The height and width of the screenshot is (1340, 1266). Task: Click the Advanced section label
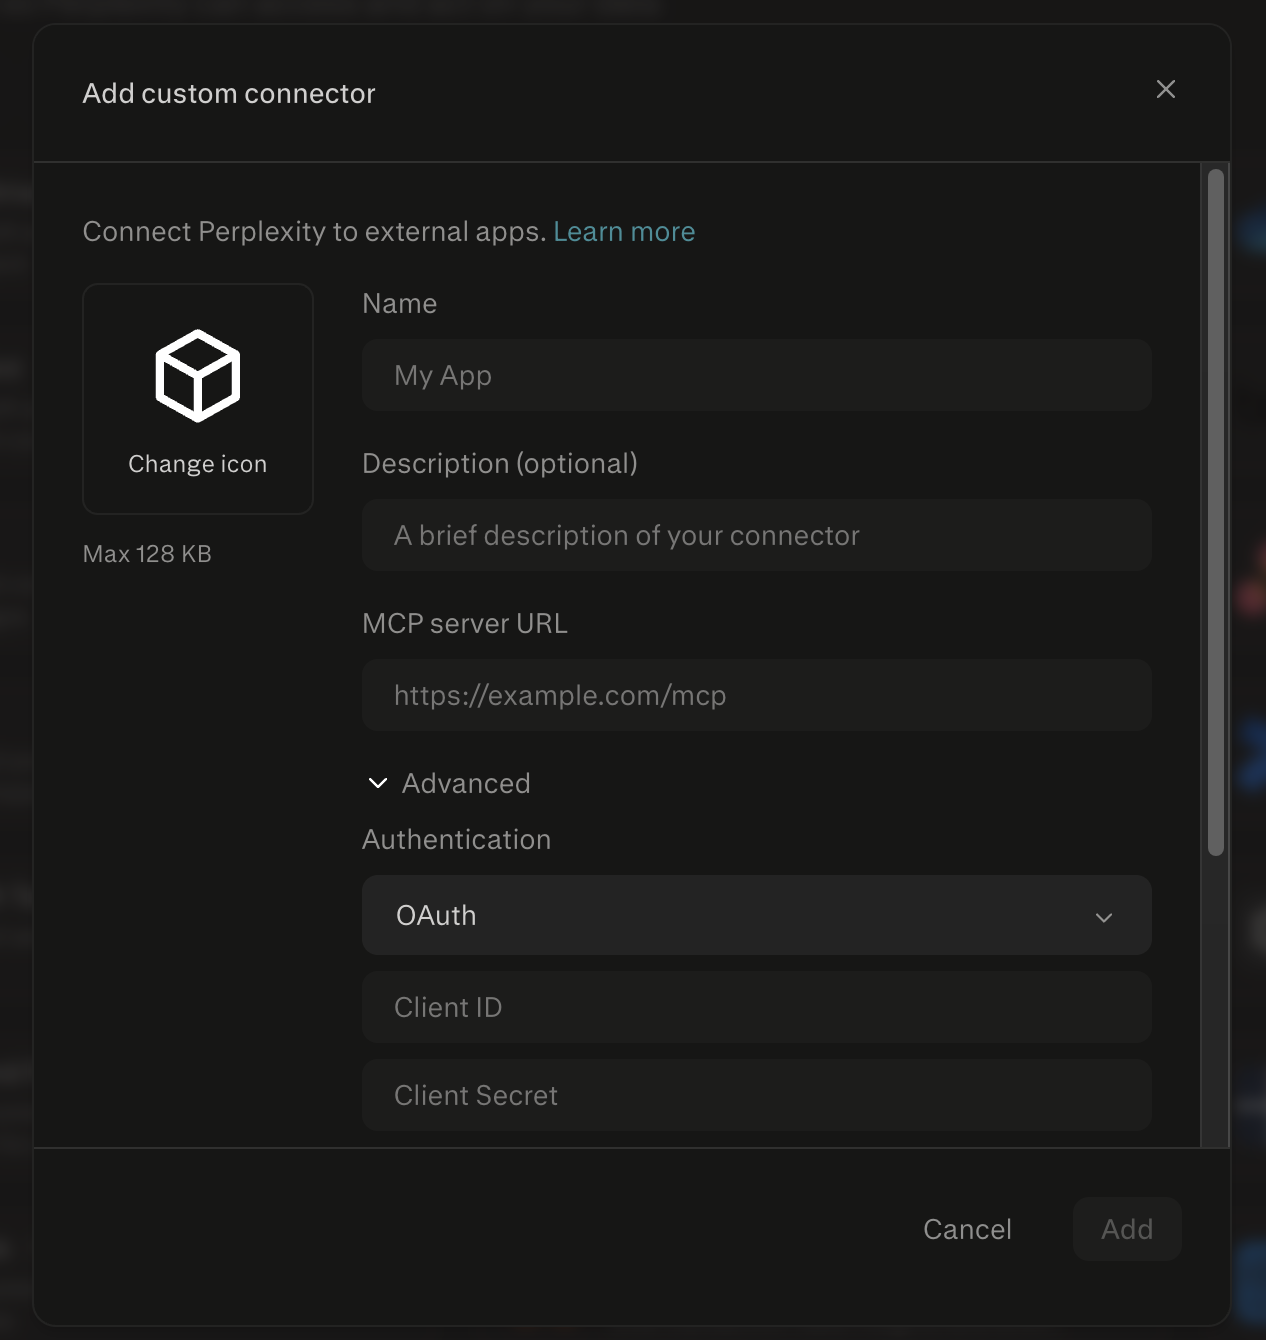coord(466,783)
